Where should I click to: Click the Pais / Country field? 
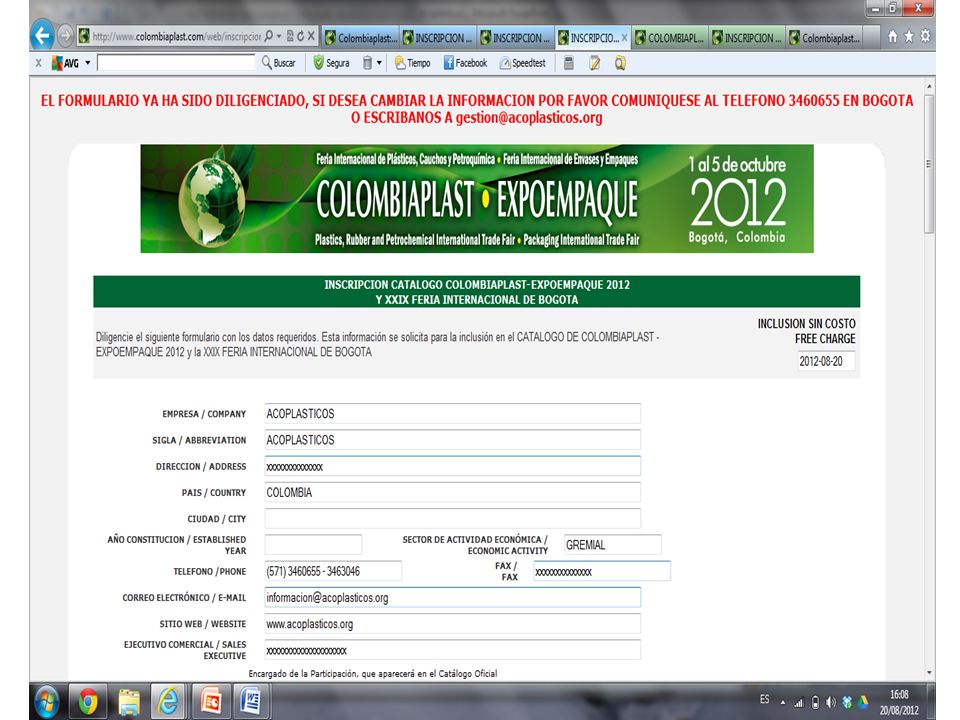click(452, 493)
